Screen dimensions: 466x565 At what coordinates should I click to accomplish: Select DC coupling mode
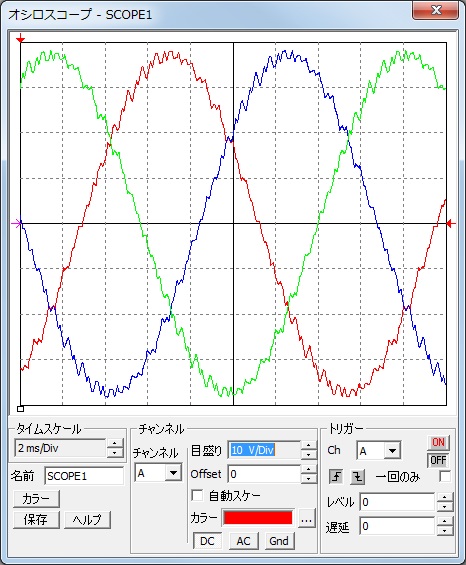tap(207, 541)
